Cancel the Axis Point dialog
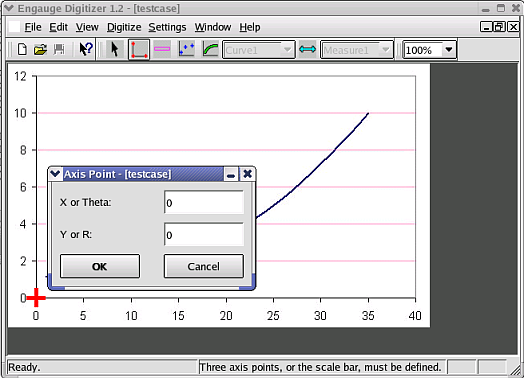524x378 pixels. 204,266
